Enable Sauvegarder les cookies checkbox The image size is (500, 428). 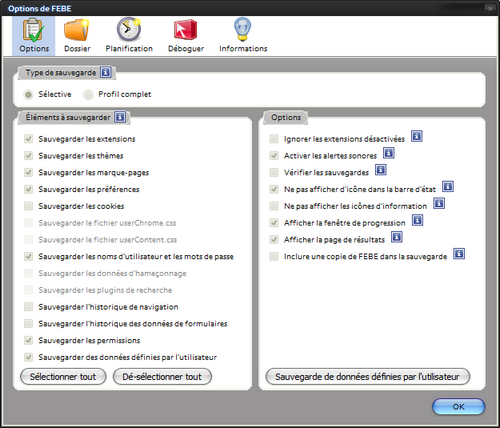click(28, 206)
